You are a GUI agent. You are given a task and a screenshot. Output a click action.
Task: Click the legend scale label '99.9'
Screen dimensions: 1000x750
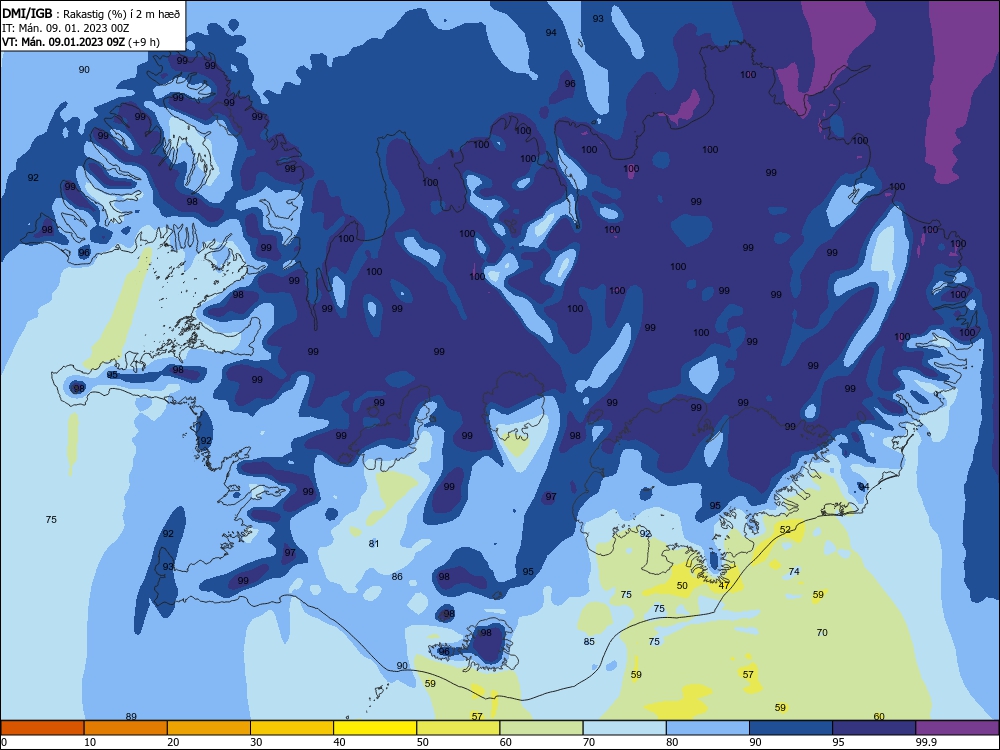pyautogui.click(x=925, y=742)
